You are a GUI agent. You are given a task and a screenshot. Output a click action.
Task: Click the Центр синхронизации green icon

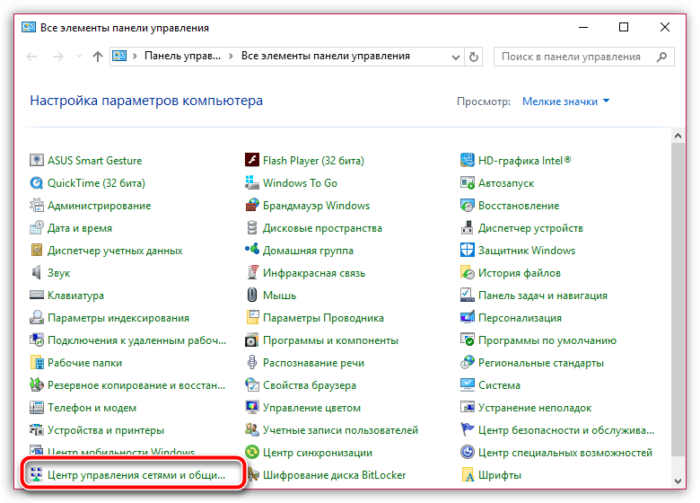[252, 453]
